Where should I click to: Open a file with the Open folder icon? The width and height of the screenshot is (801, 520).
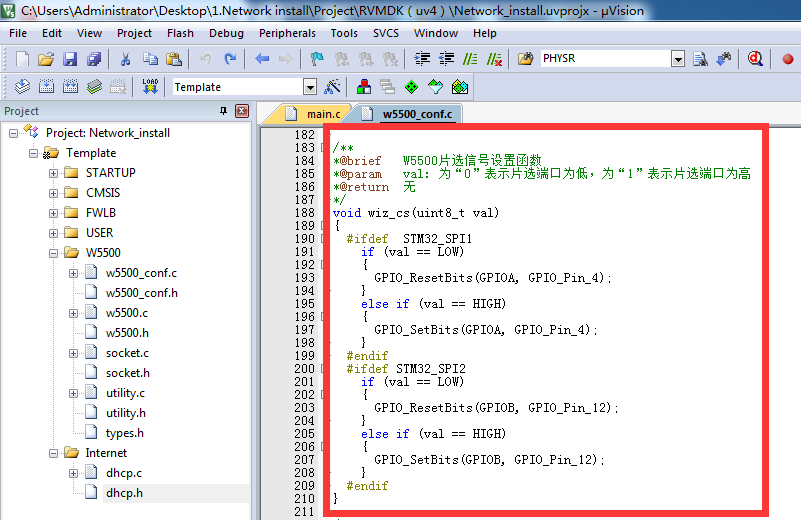click(x=45, y=59)
